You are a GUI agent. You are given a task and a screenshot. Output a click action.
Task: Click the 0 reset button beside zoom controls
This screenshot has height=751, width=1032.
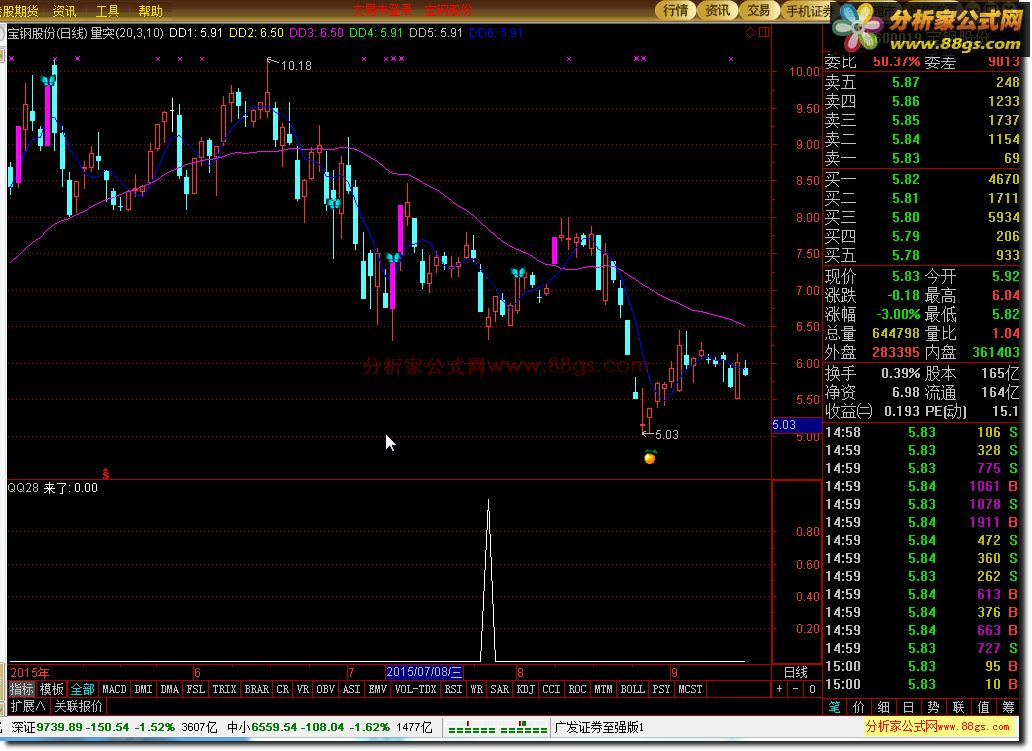pyautogui.click(x=812, y=689)
